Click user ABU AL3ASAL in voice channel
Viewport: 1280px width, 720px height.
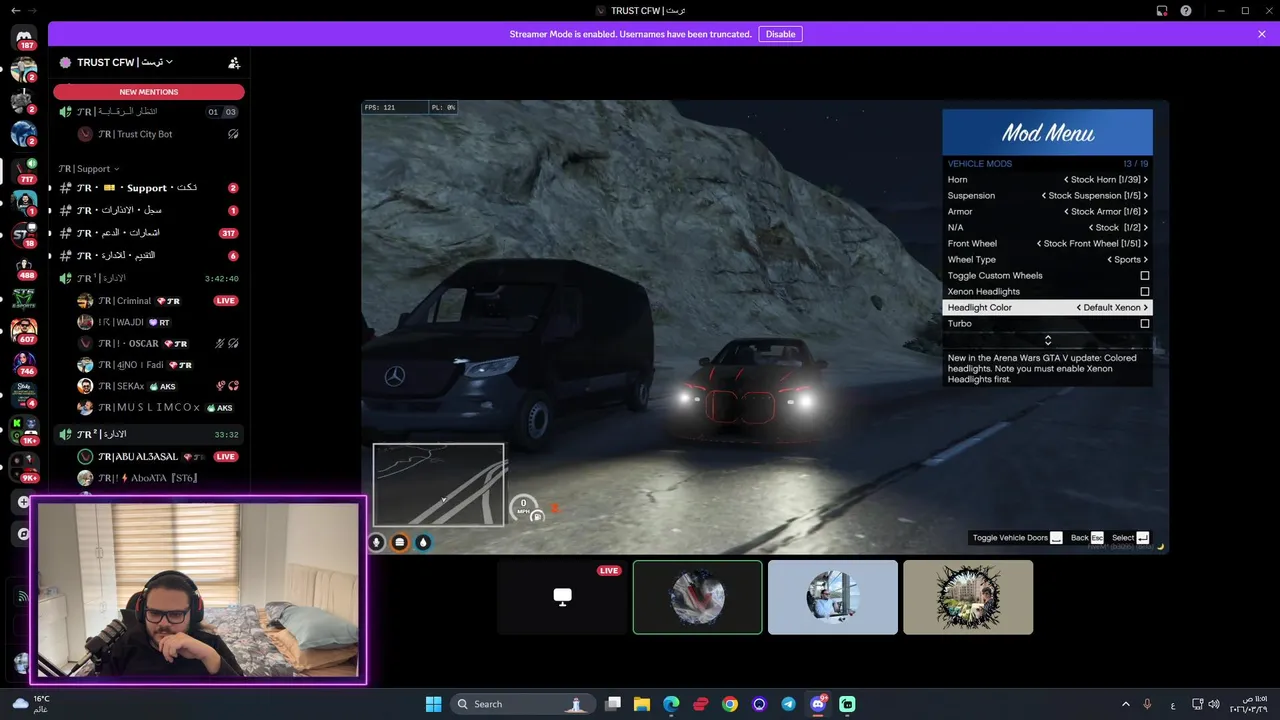tap(158, 456)
